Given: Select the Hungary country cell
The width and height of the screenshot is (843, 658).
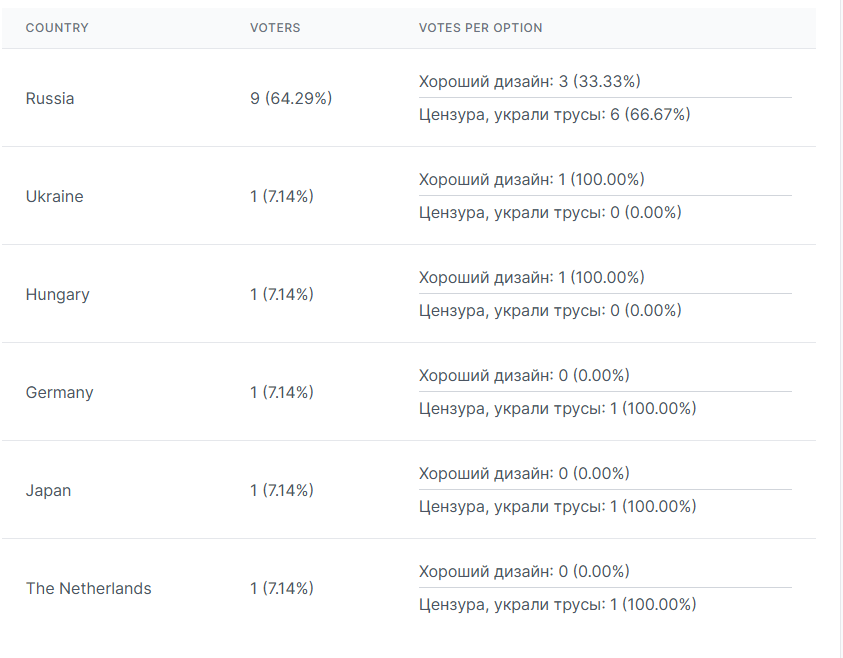Looking at the screenshot, I should coord(58,295).
